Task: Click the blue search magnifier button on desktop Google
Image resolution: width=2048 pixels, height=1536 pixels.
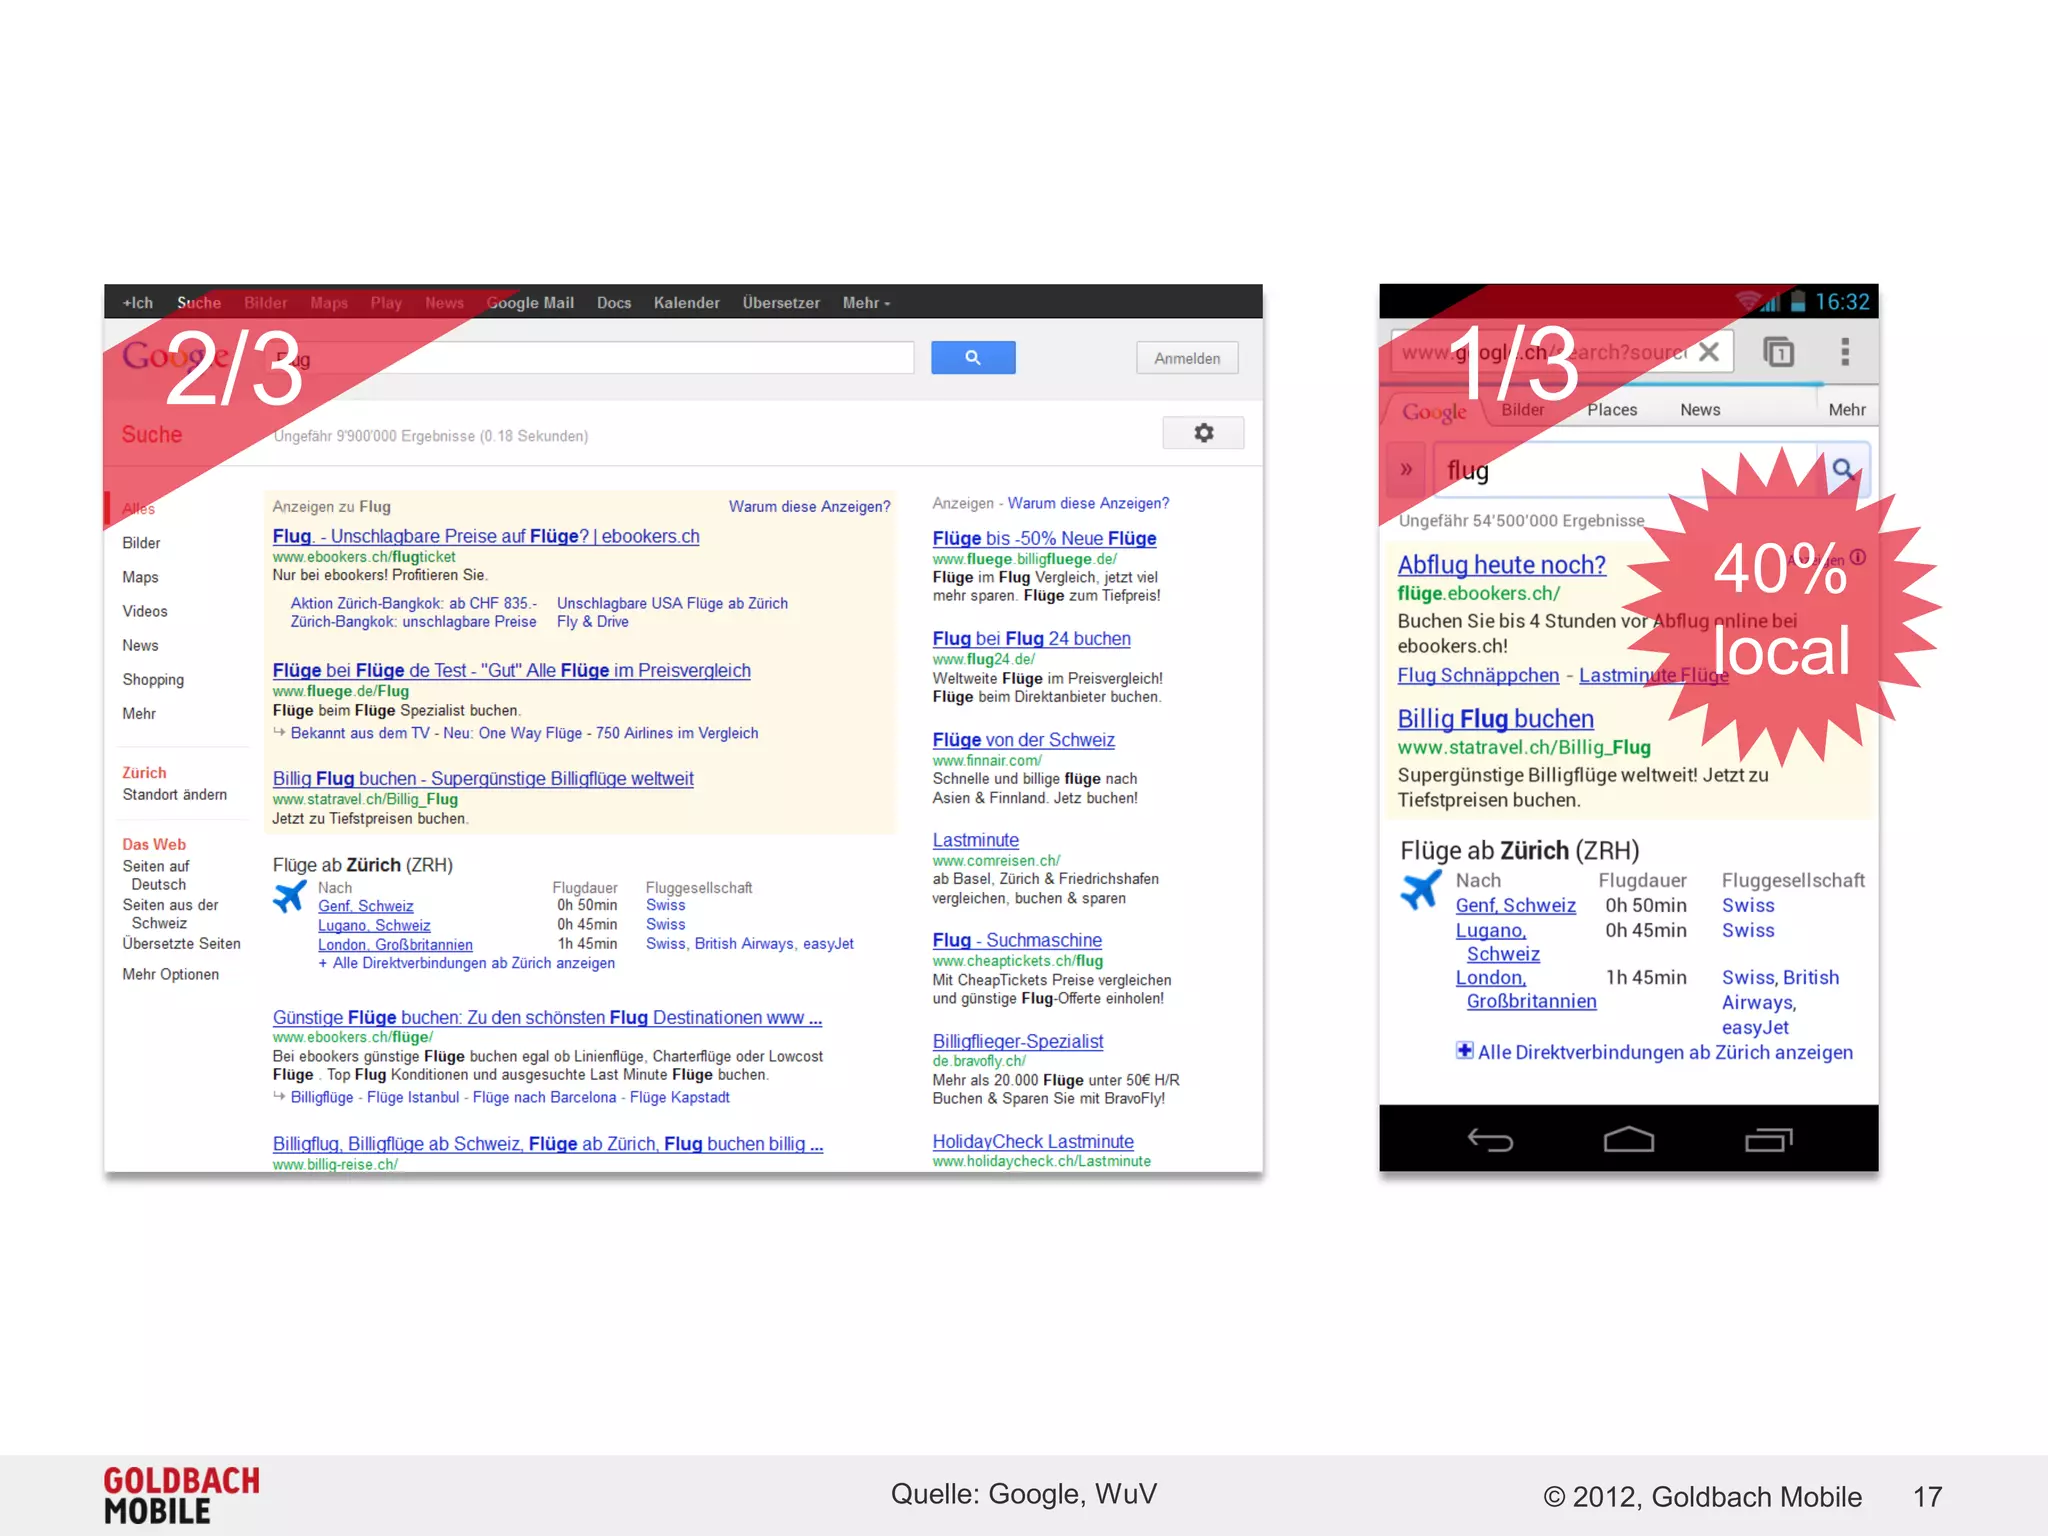Action: pos(972,357)
